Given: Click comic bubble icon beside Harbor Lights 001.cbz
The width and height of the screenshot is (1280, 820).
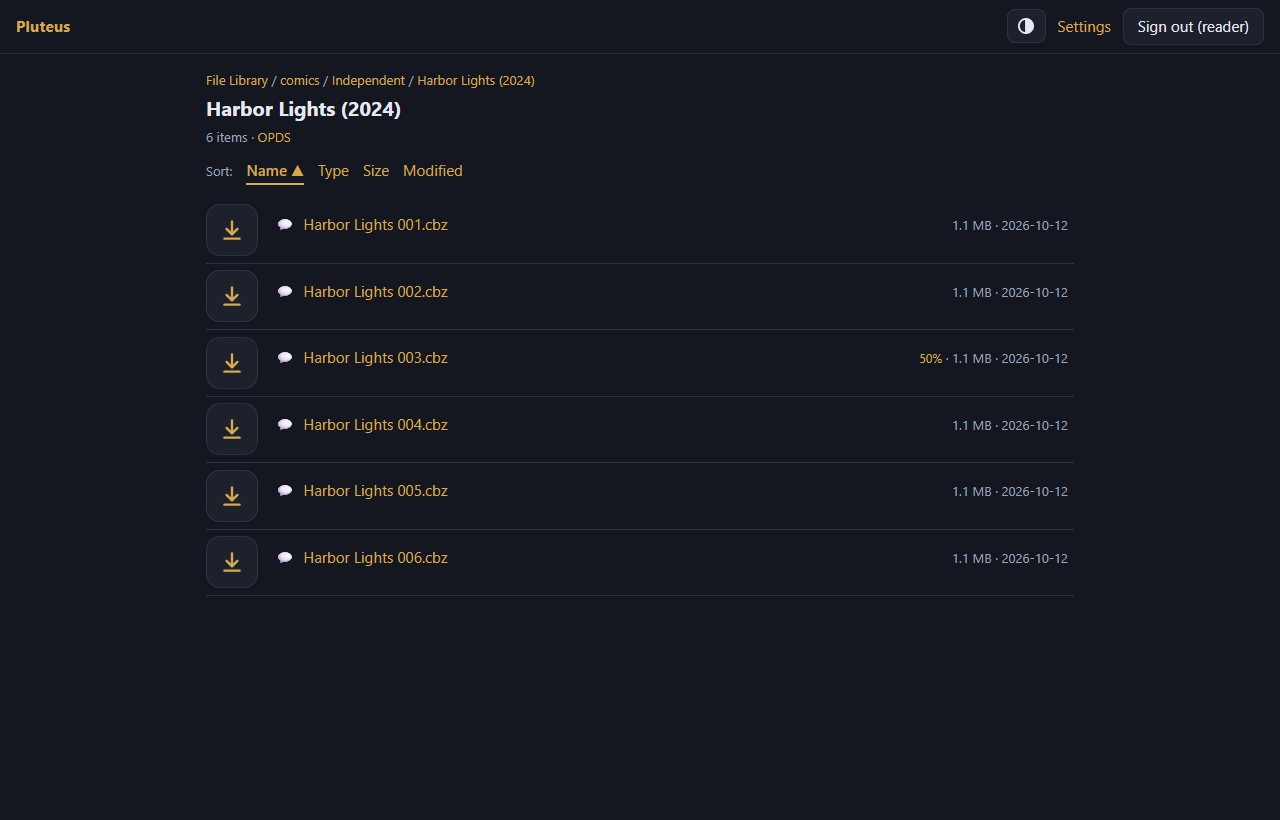Looking at the screenshot, I should [x=285, y=225].
